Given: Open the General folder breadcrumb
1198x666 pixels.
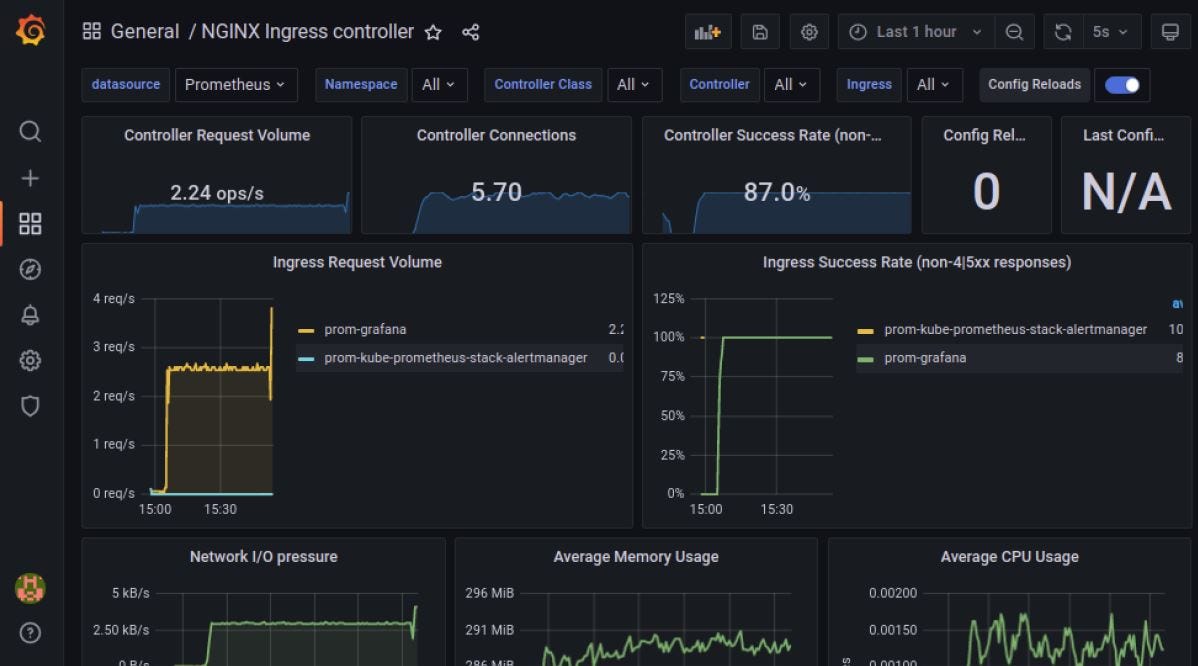Looking at the screenshot, I should pyautogui.click(x=146, y=32).
